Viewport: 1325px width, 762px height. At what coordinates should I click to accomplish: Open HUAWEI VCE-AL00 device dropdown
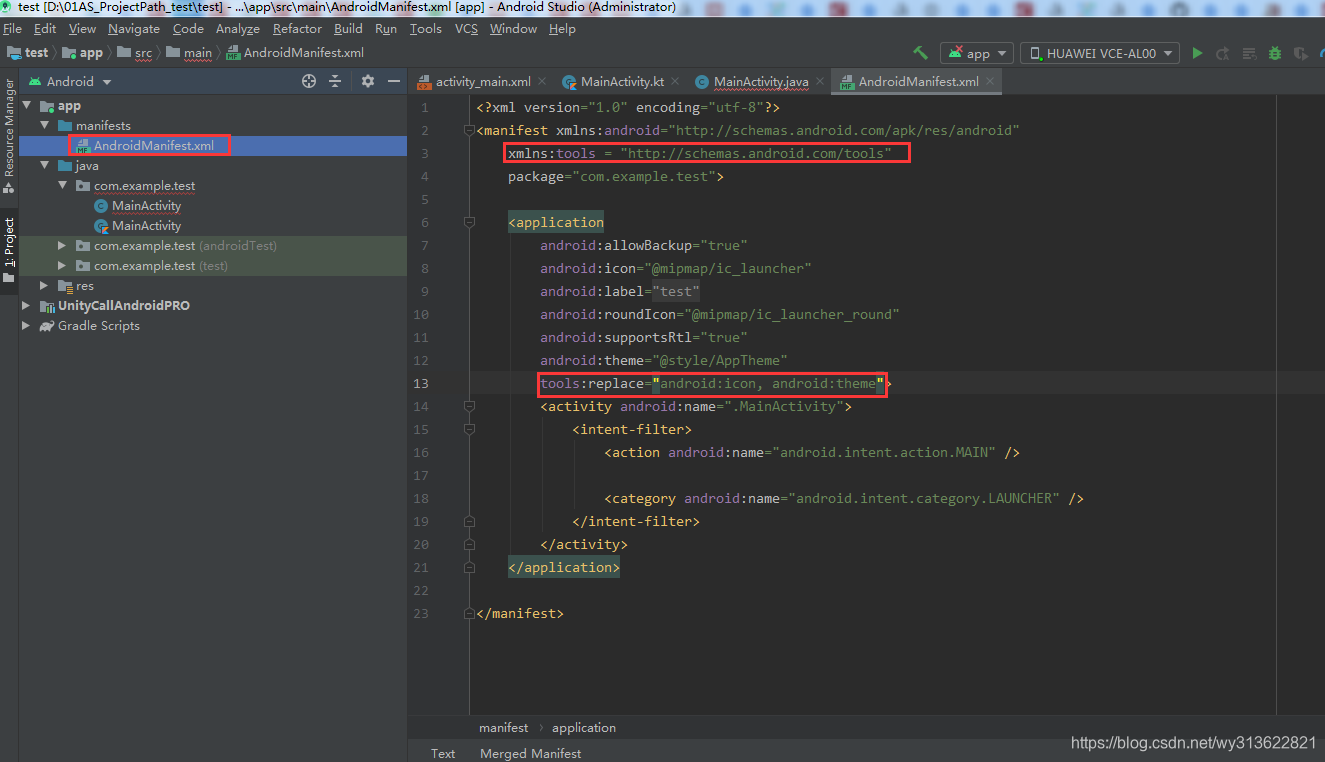point(1100,53)
